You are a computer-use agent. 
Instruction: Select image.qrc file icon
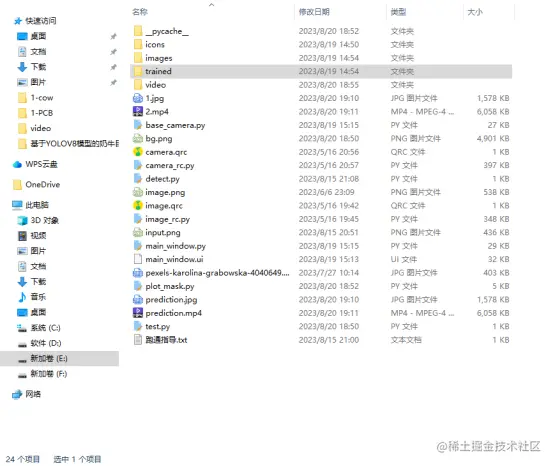pyautogui.click(x=138, y=206)
